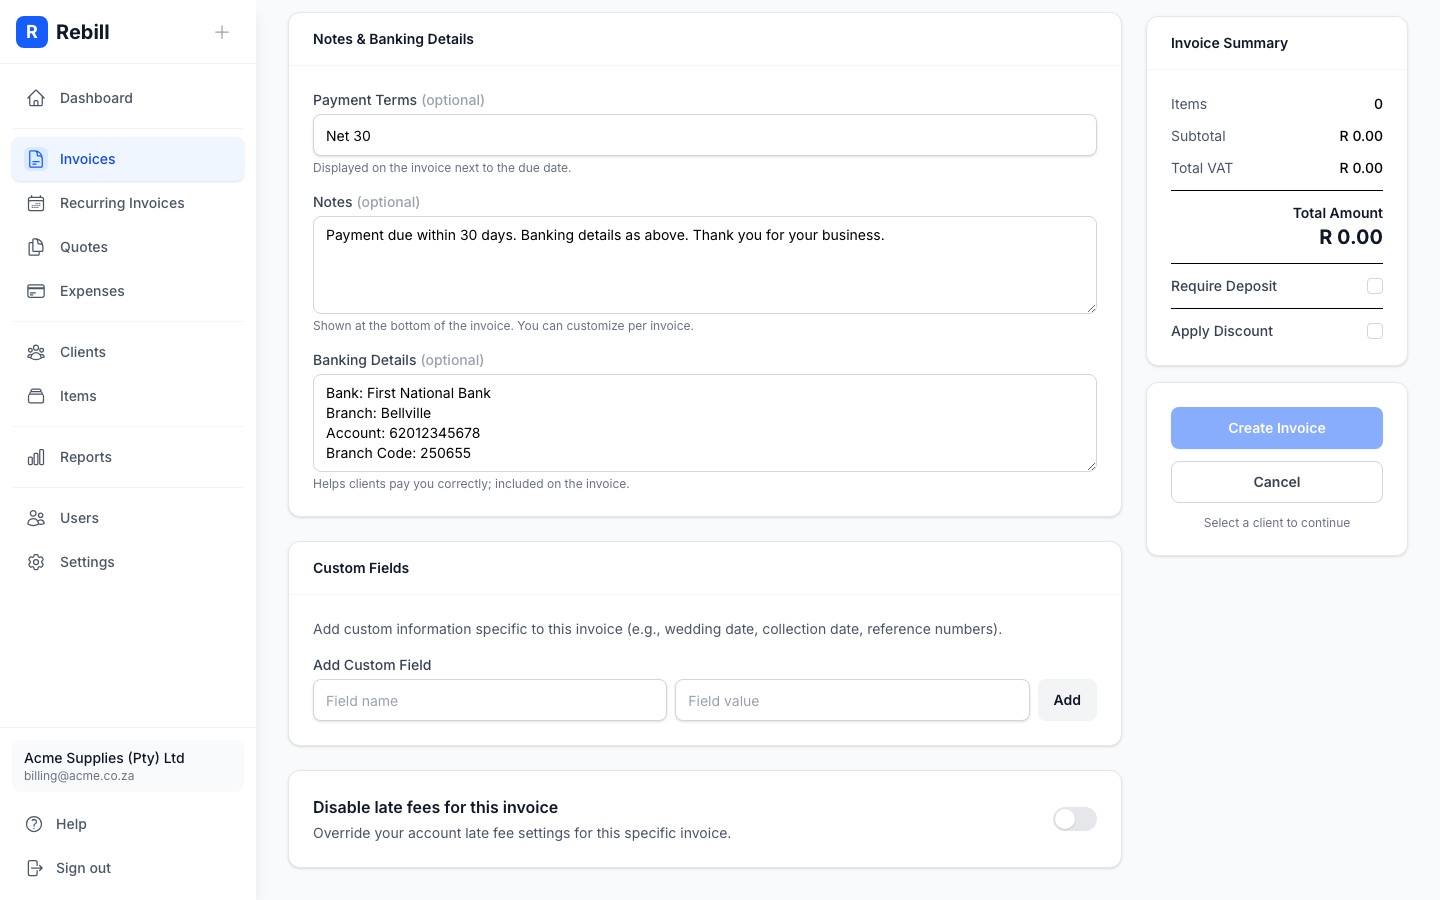This screenshot has width=1440, height=900.
Task: Open Reports using the bar chart icon
Action: click(x=36, y=457)
